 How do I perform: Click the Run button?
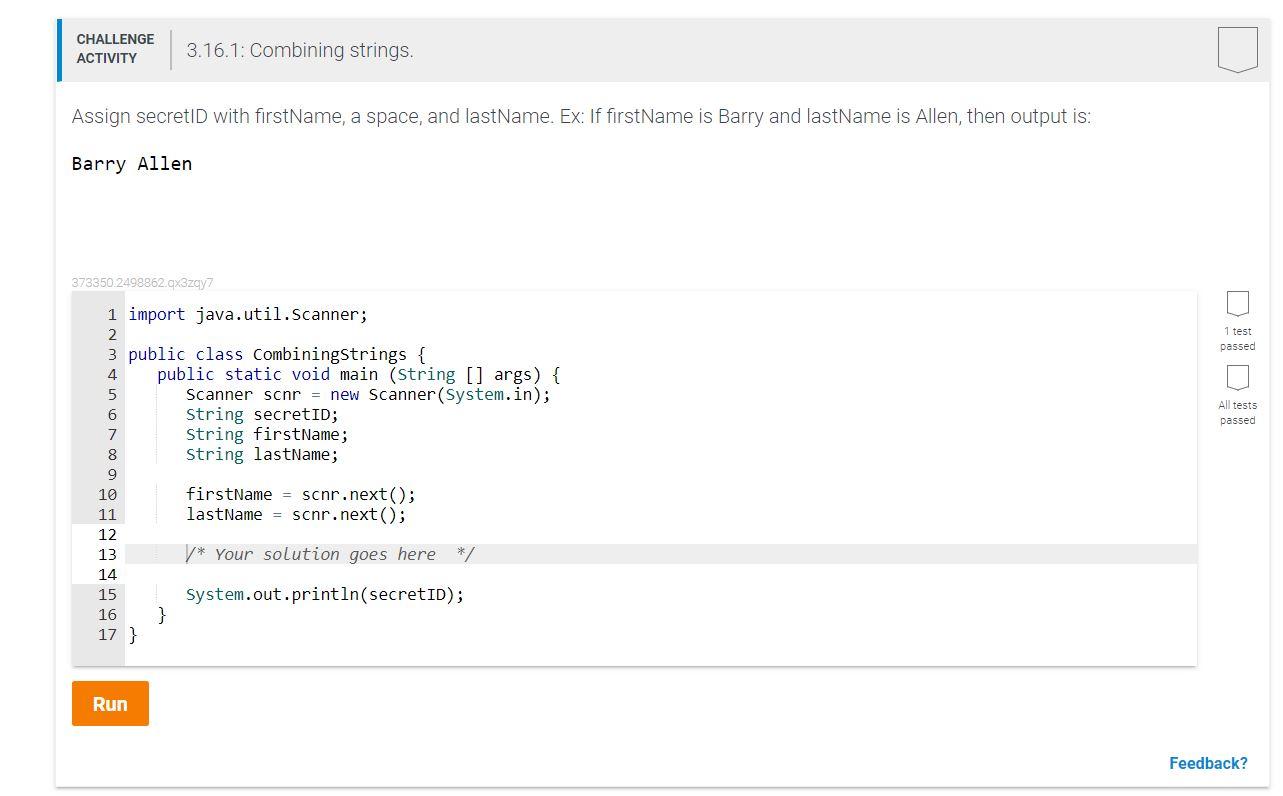[109, 703]
